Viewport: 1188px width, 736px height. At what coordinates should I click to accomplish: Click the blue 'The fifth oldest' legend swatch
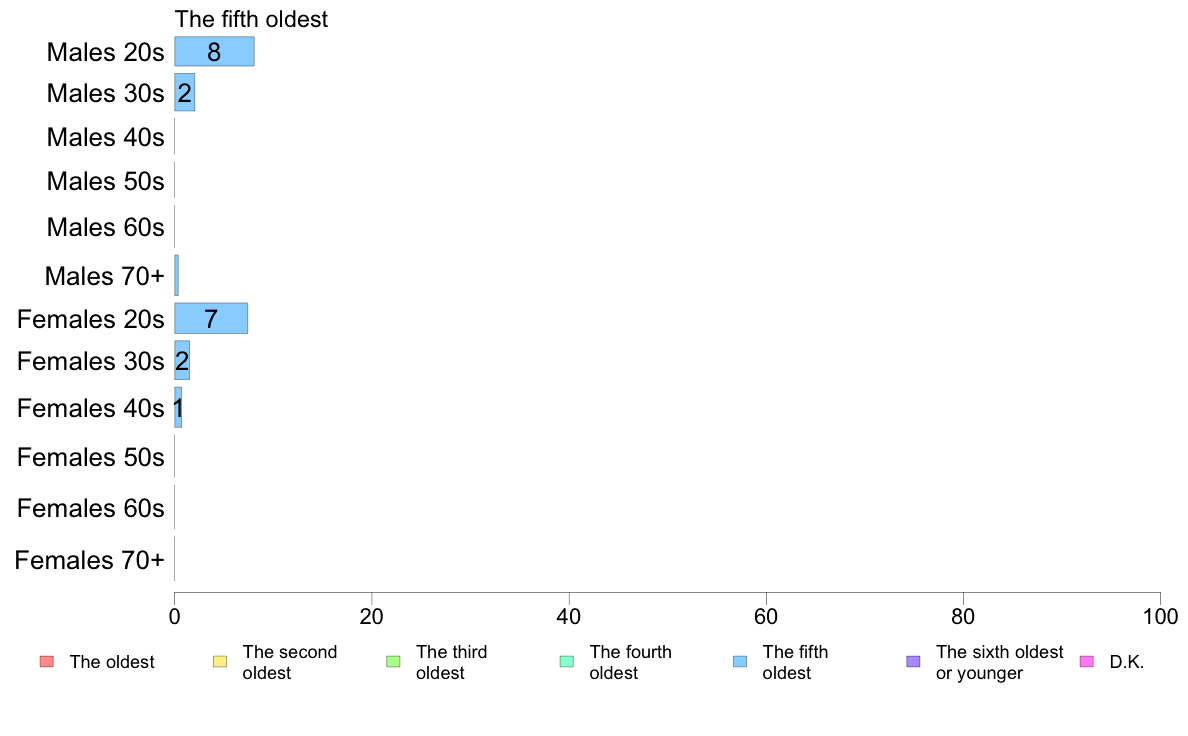[x=740, y=662]
